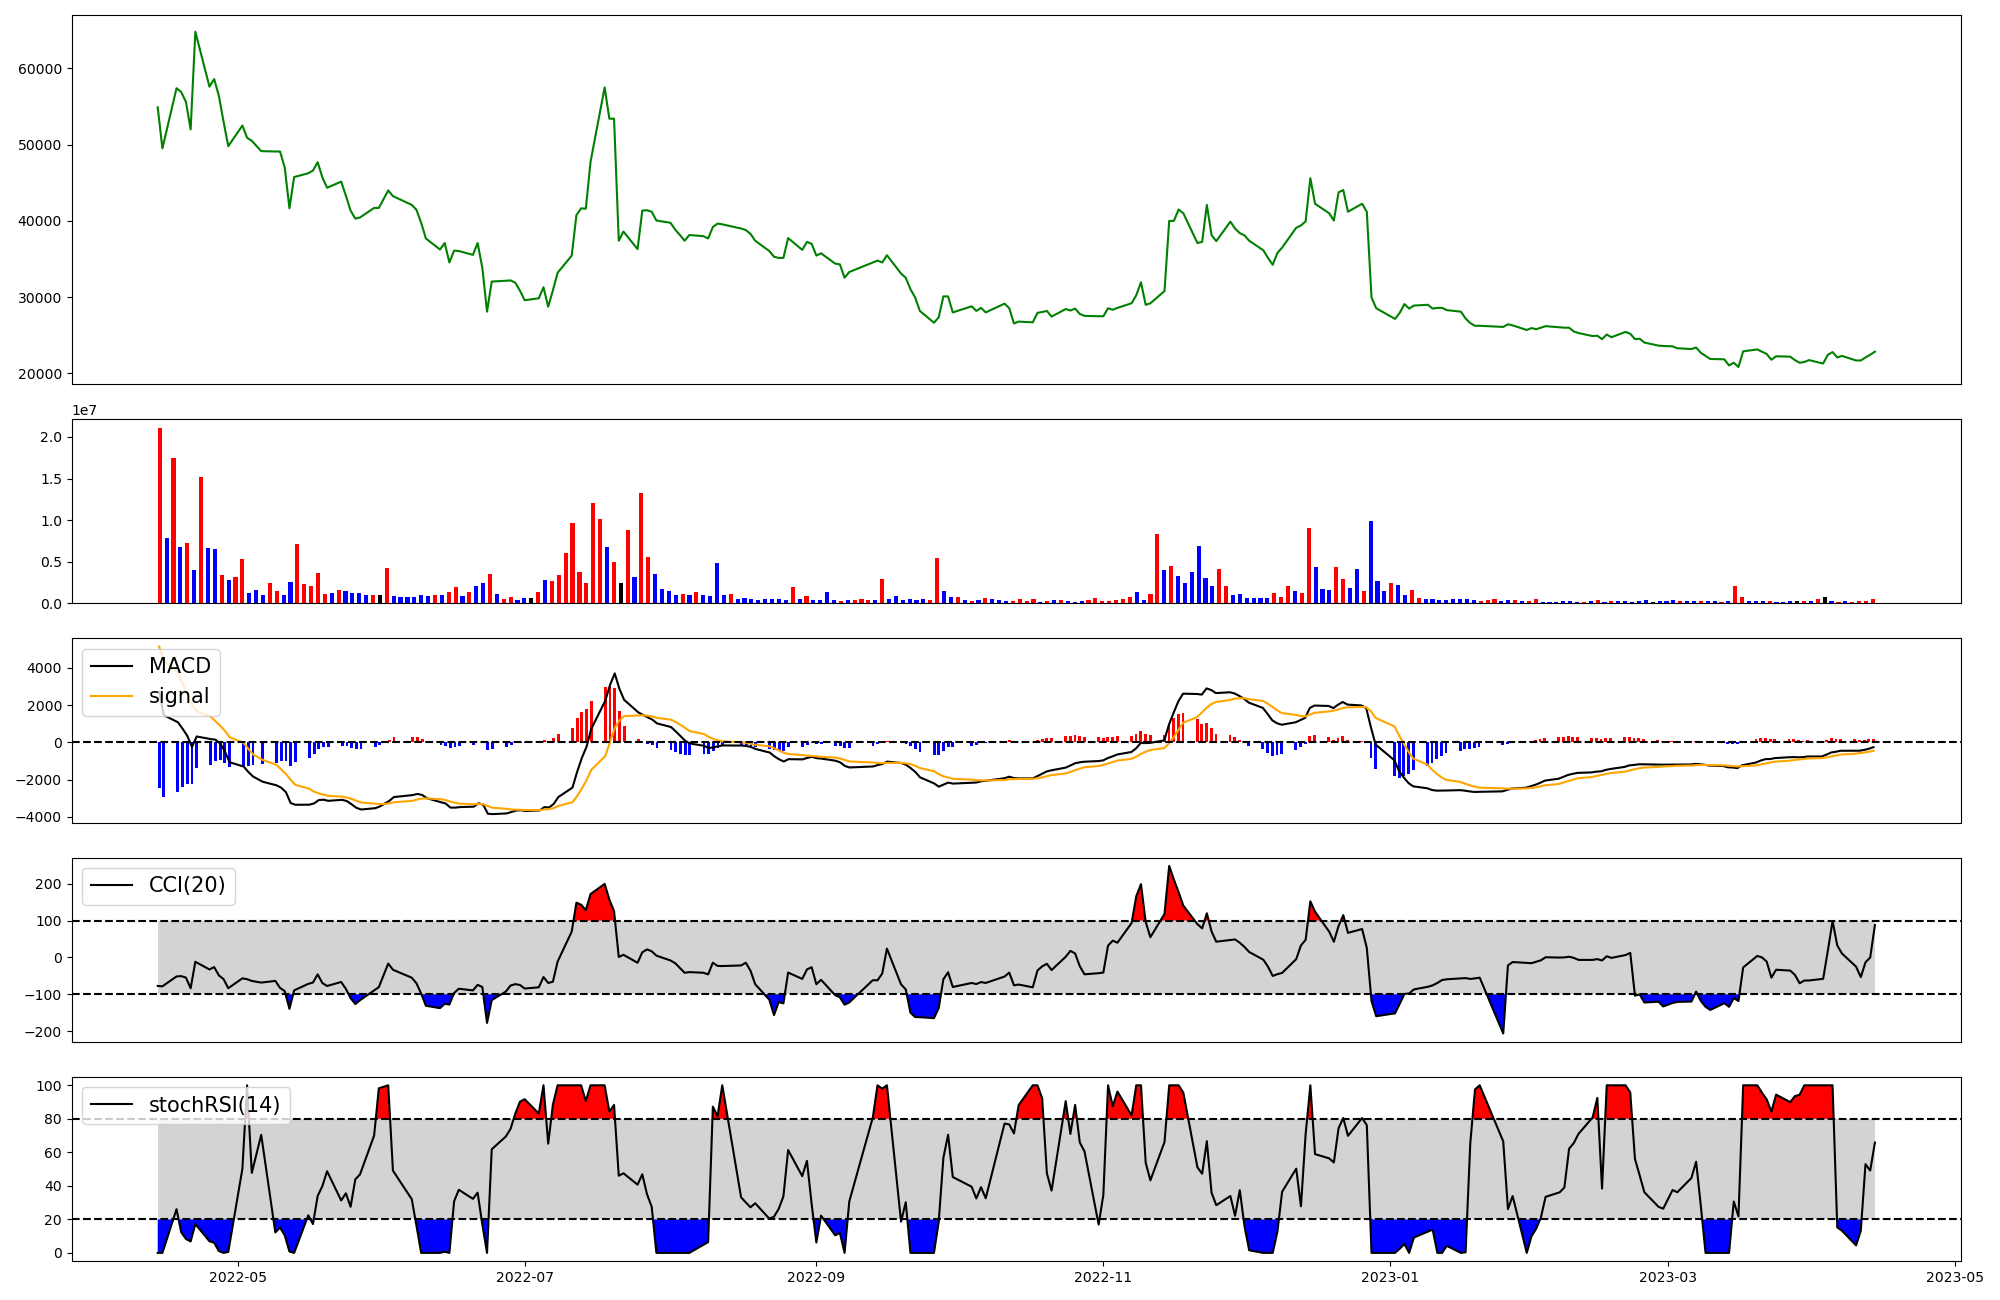The width and height of the screenshot is (2000, 1300).
Task: Click the 2023-03 x-axis date label
Action: 1668,1277
